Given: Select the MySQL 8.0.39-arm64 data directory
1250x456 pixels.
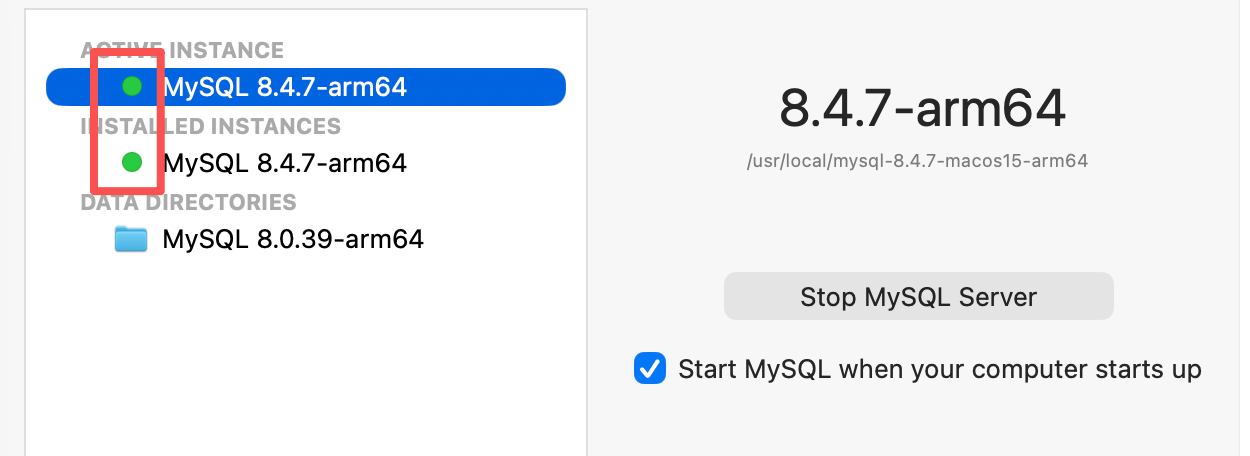Looking at the screenshot, I should point(292,239).
